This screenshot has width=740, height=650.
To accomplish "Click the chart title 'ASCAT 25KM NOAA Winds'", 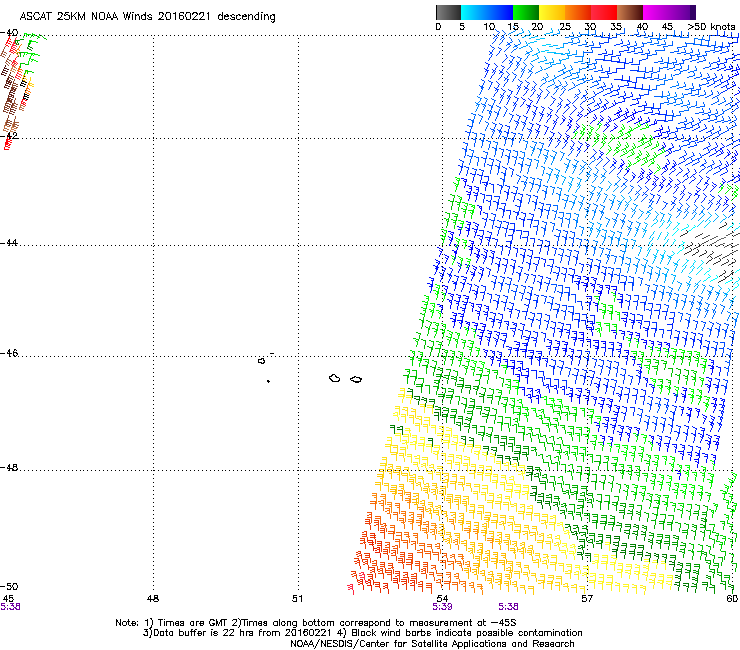I will click(87, 16).
